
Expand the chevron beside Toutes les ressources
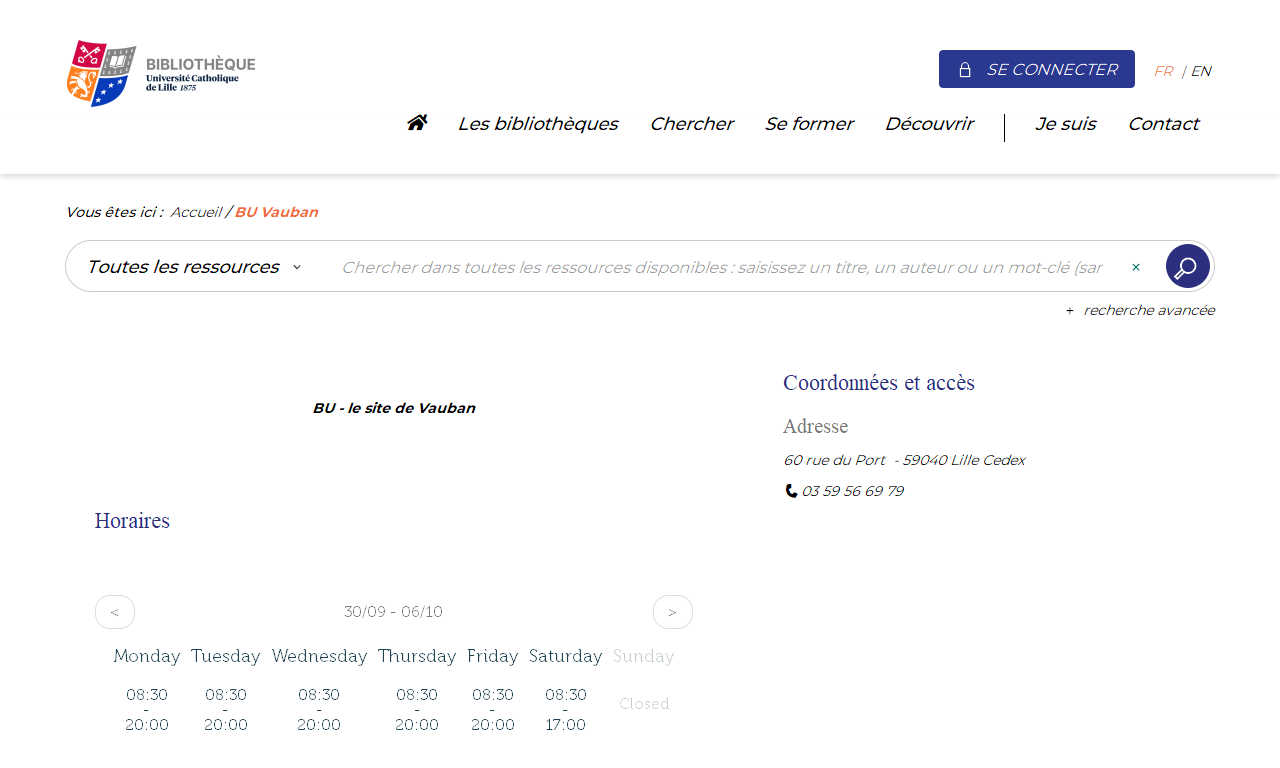click(x=297, y=267)
